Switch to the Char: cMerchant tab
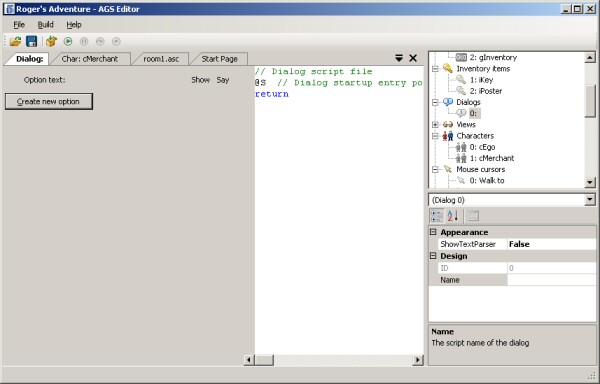600x384 pixels. pyautogui.click(x=90, y=59)
